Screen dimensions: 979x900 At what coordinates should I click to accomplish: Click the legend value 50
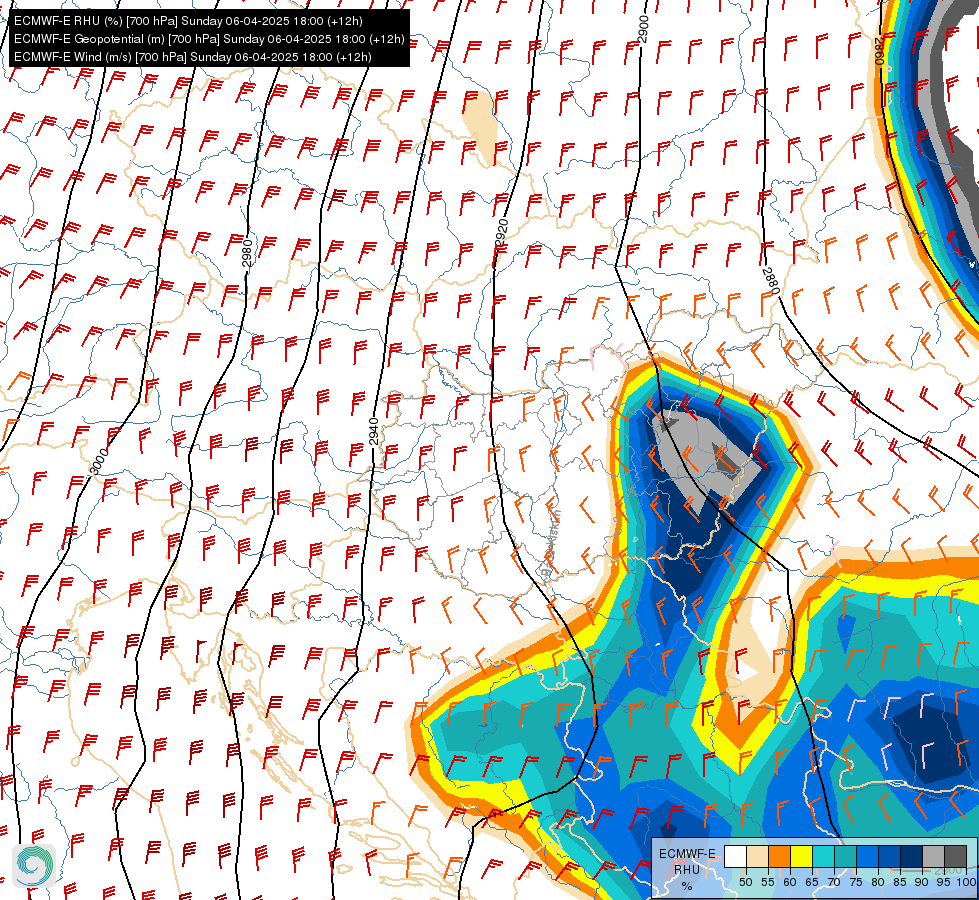[745, 882]
